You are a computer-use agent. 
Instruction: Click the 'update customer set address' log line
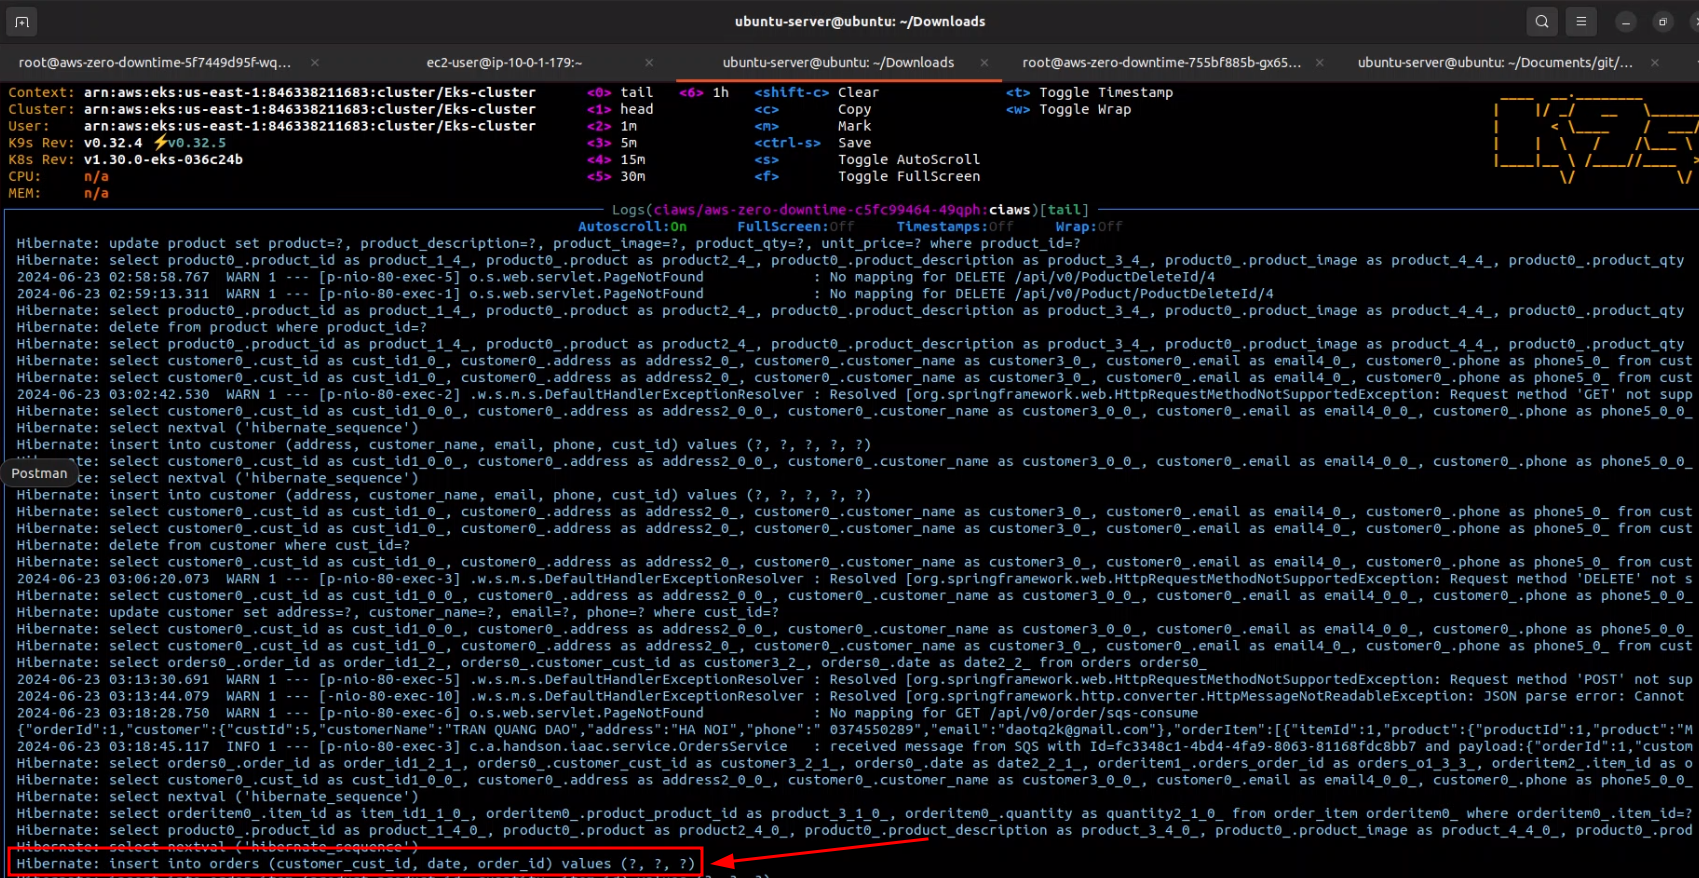pos(398,612)
